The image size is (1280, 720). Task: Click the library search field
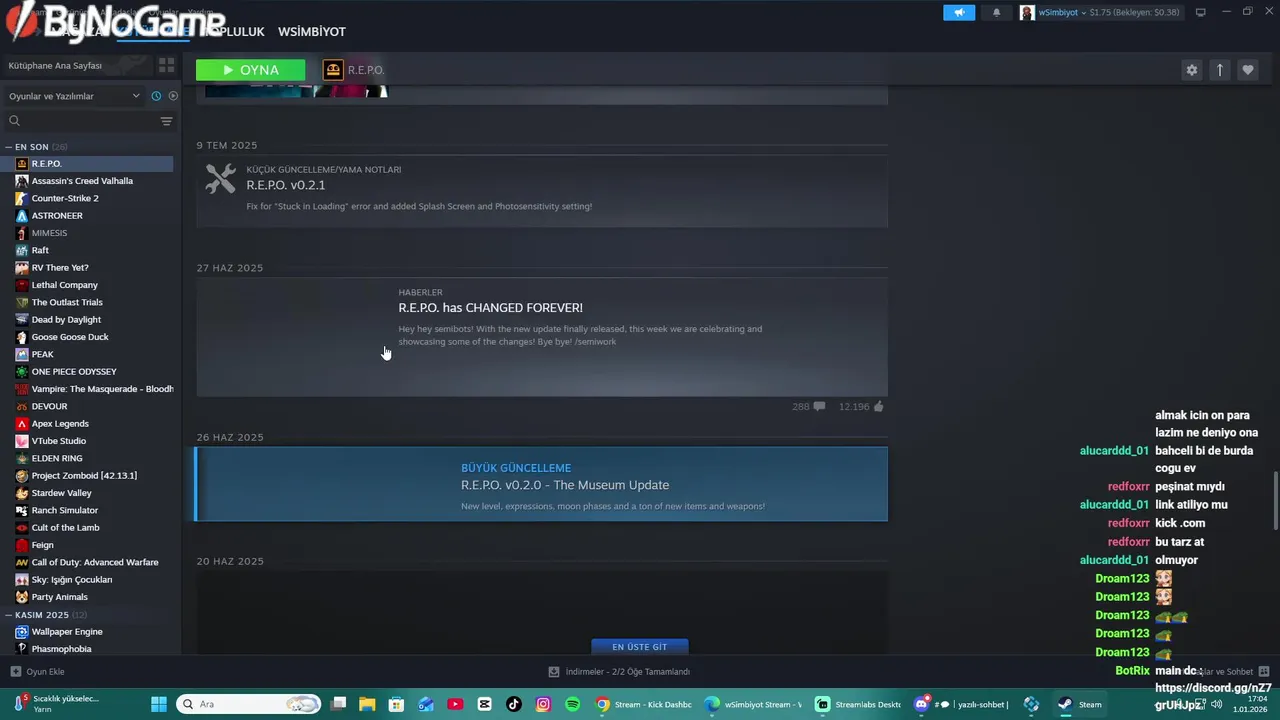80,121
